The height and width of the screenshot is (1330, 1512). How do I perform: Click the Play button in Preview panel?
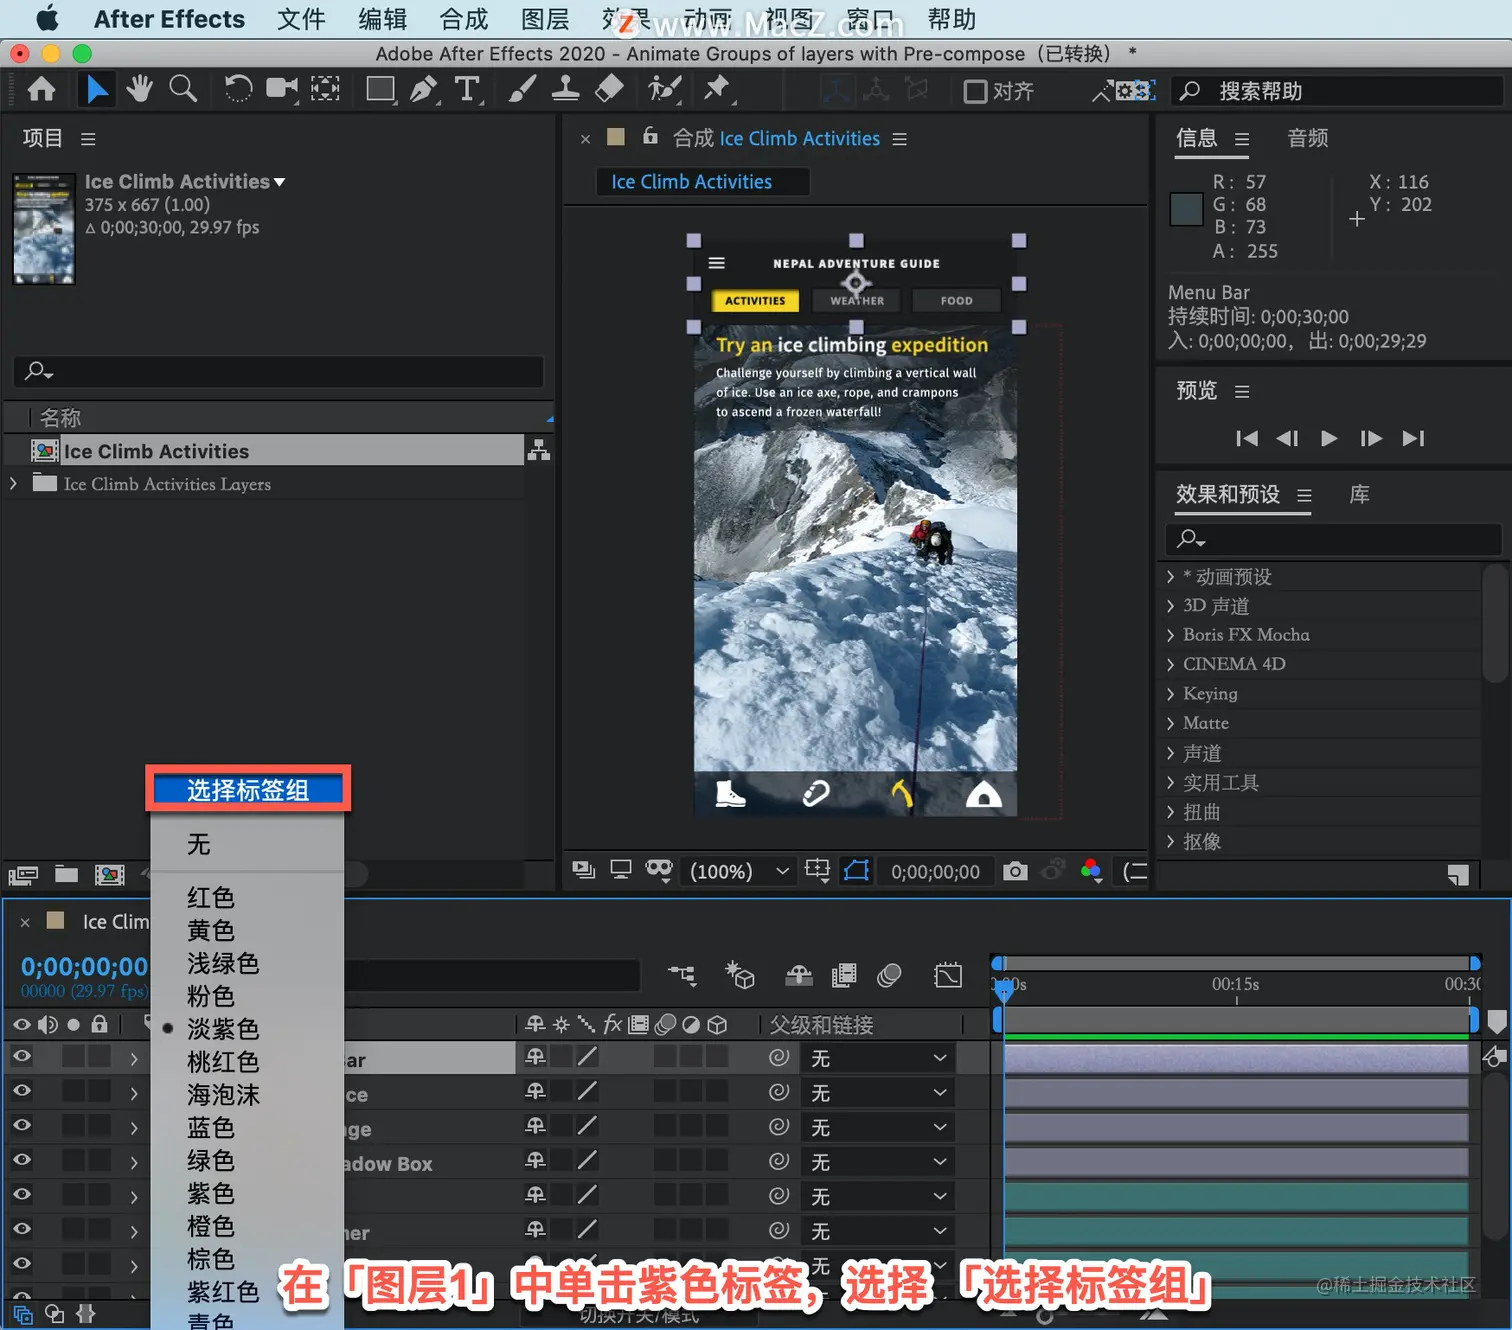pyautogui.click(x=1329, y=438)
